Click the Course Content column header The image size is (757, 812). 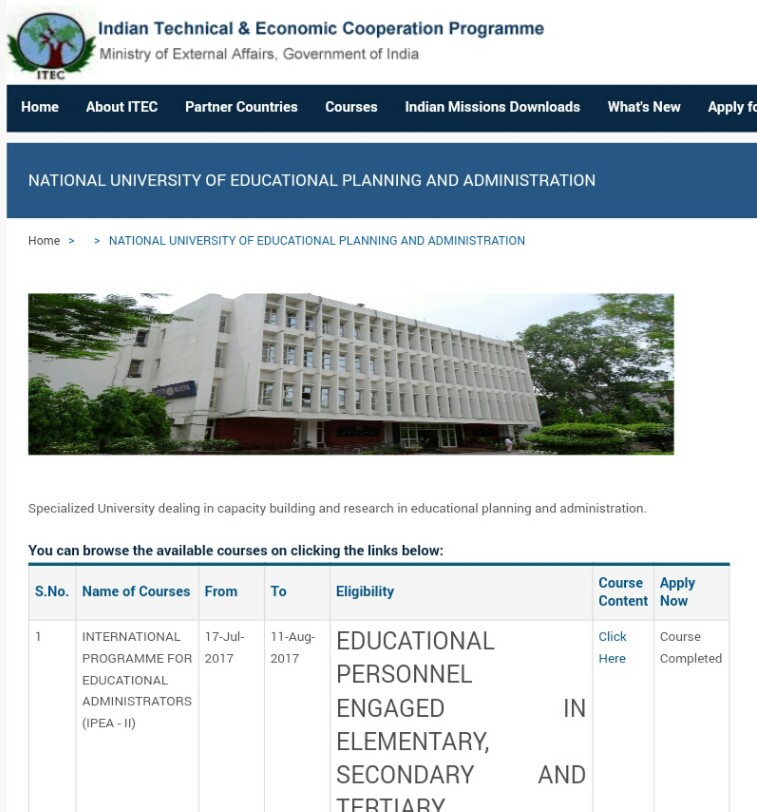(x=623, y=592)
